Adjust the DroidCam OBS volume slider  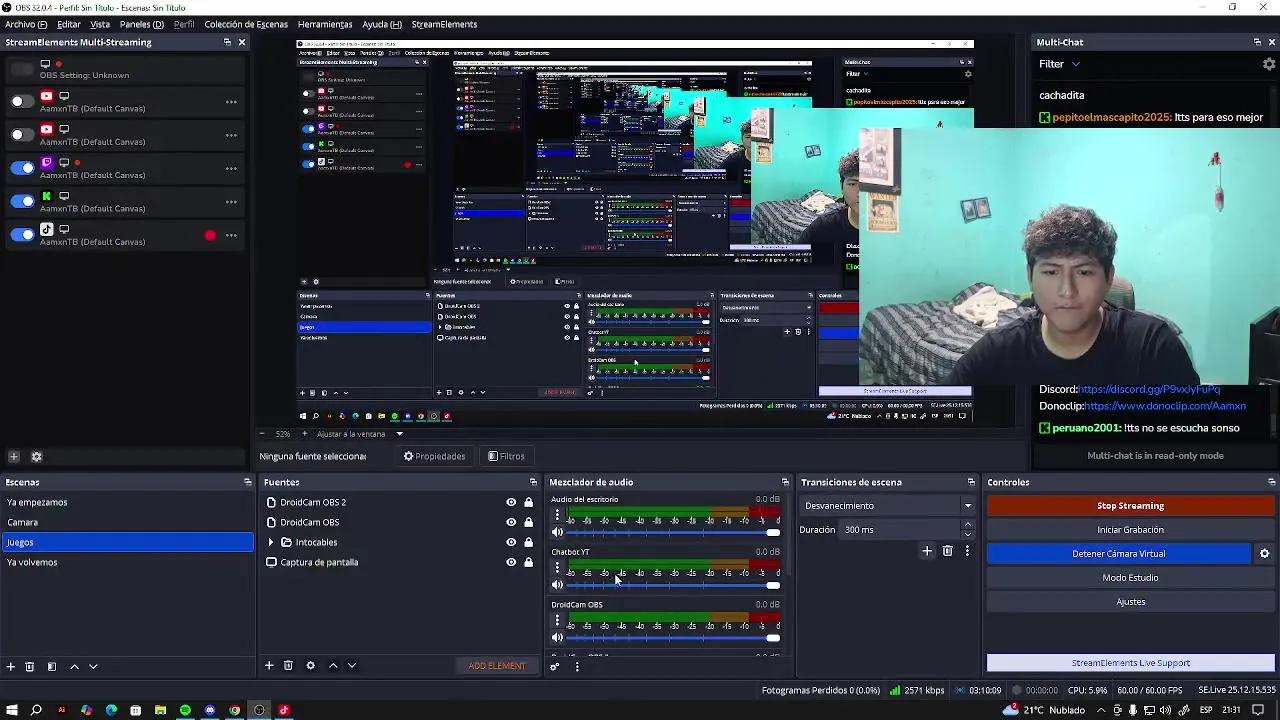[x=674, y=638]
